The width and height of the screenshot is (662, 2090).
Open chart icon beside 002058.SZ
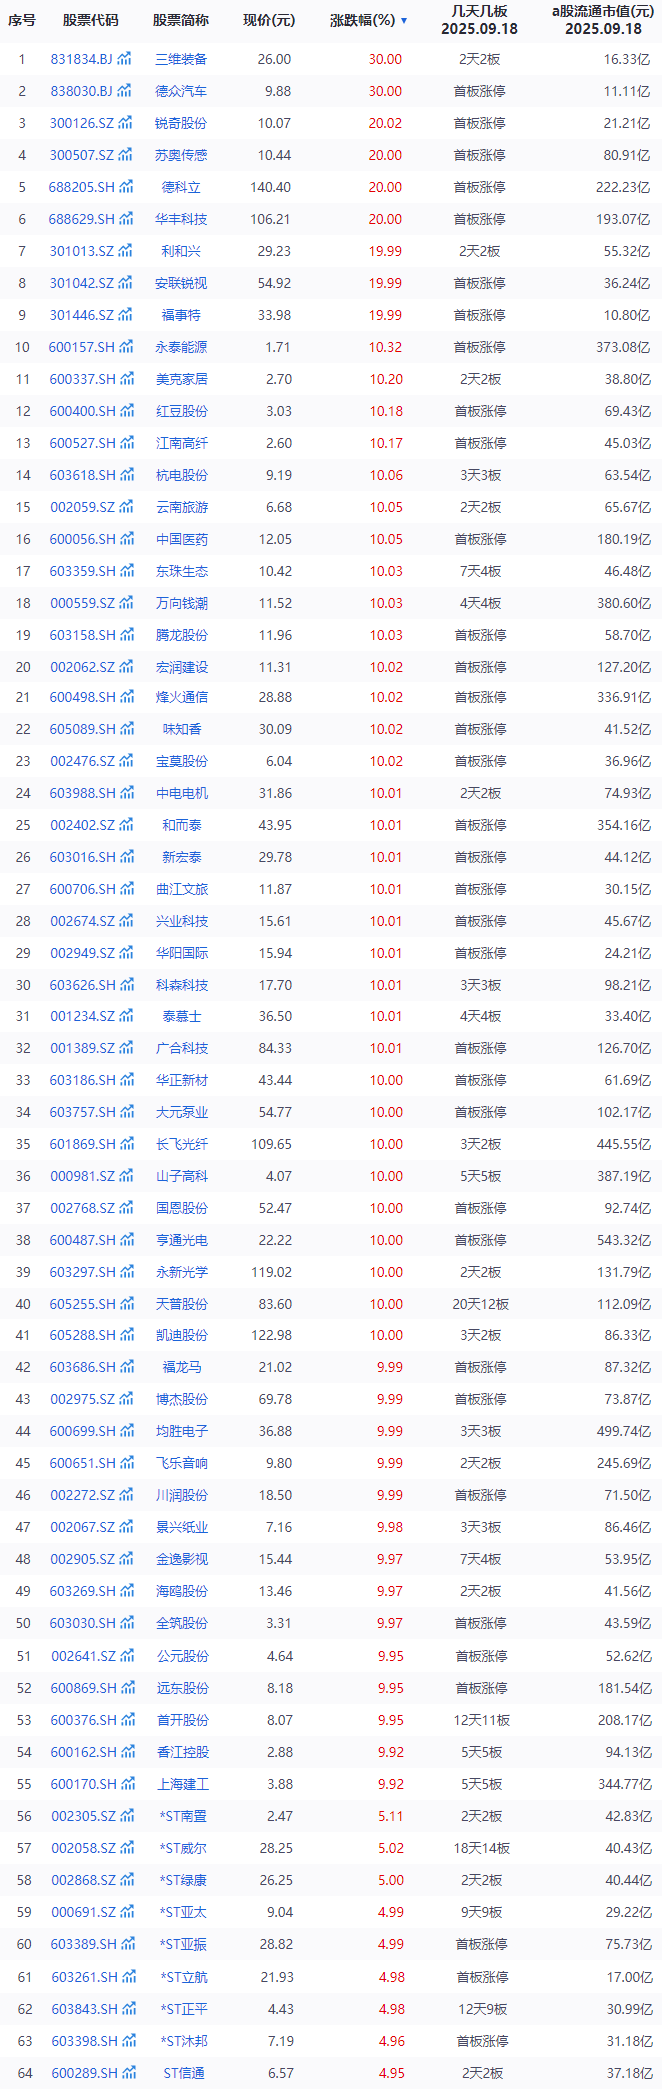click(125, 1848)
